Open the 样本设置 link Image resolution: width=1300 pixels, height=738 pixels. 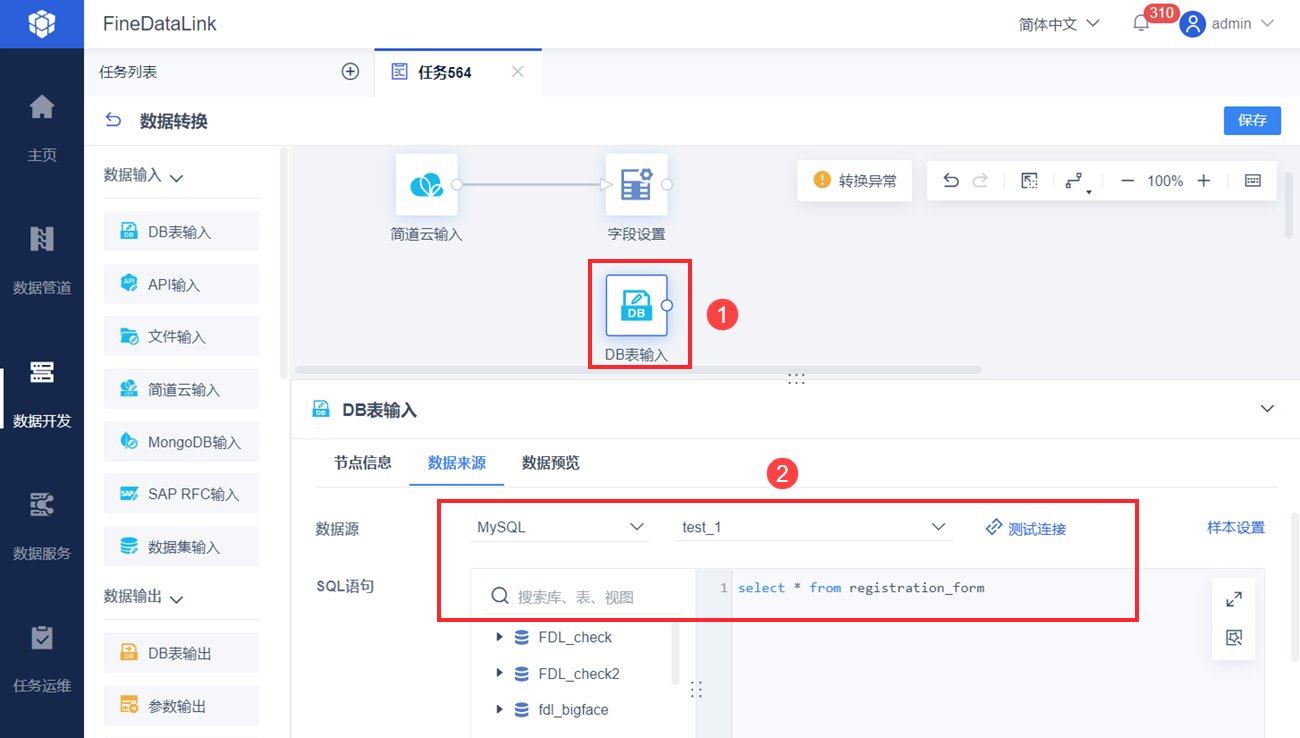pos(1236,527)
